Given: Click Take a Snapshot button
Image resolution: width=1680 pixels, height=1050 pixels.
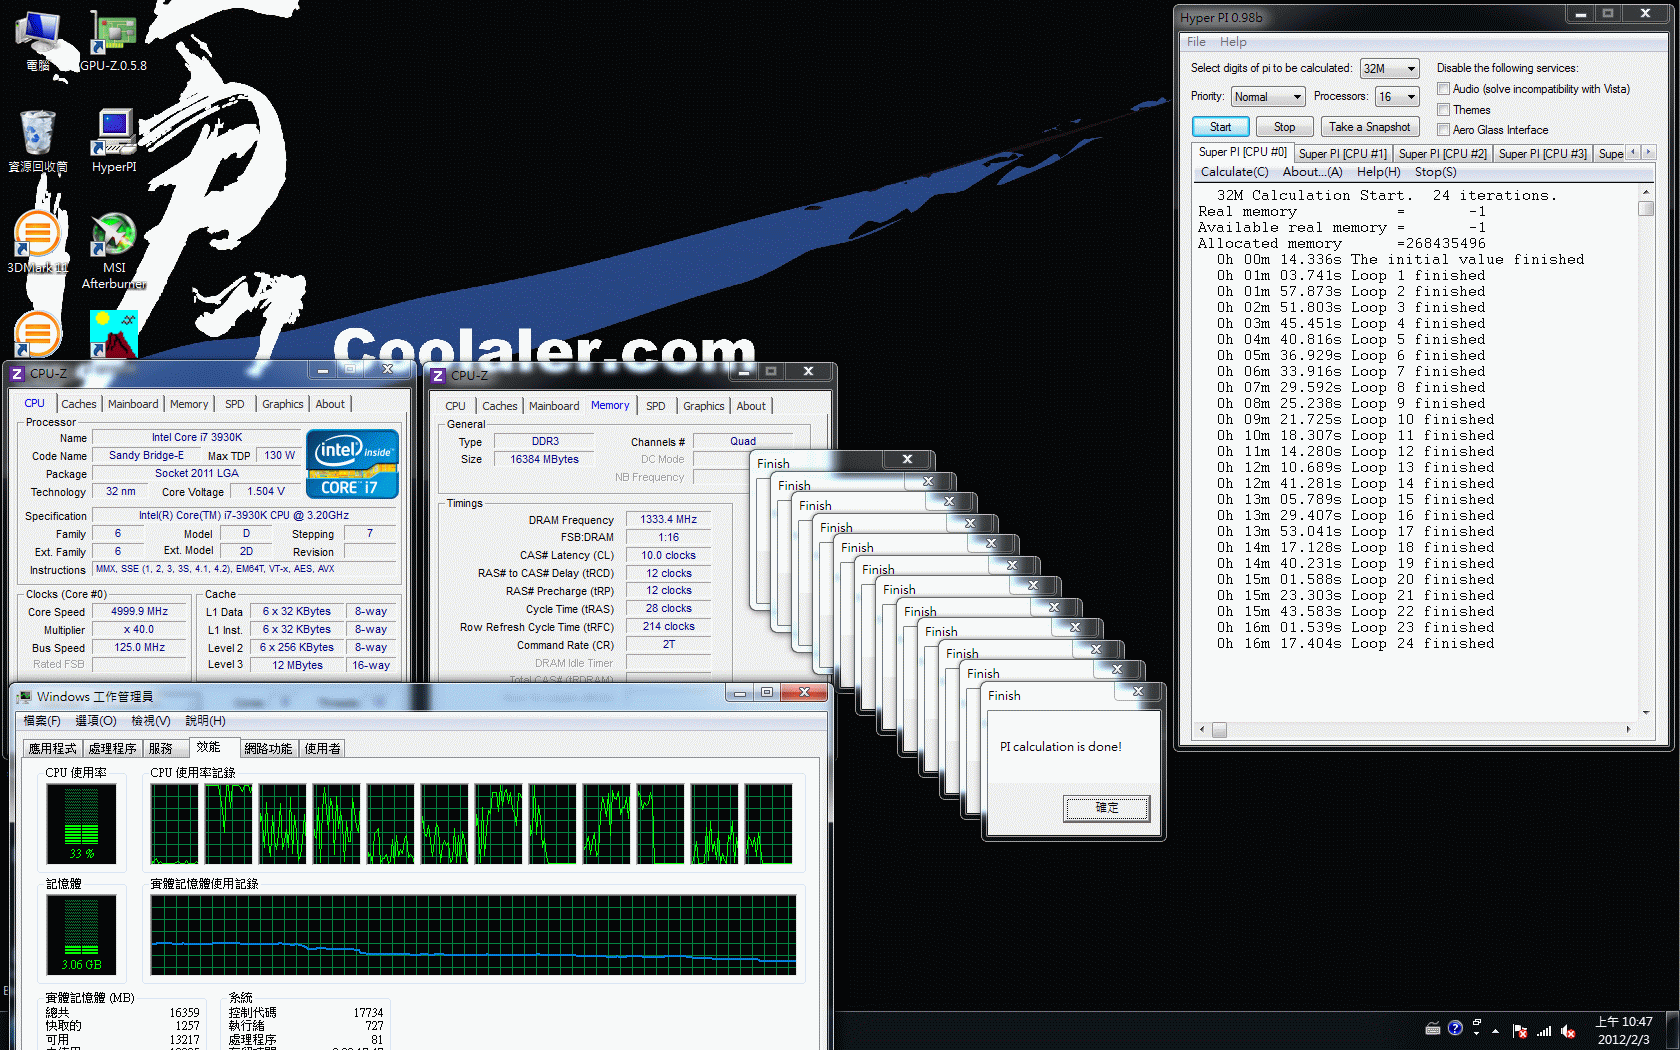Looking at the screenshot, I should [x=1369, y=127].
